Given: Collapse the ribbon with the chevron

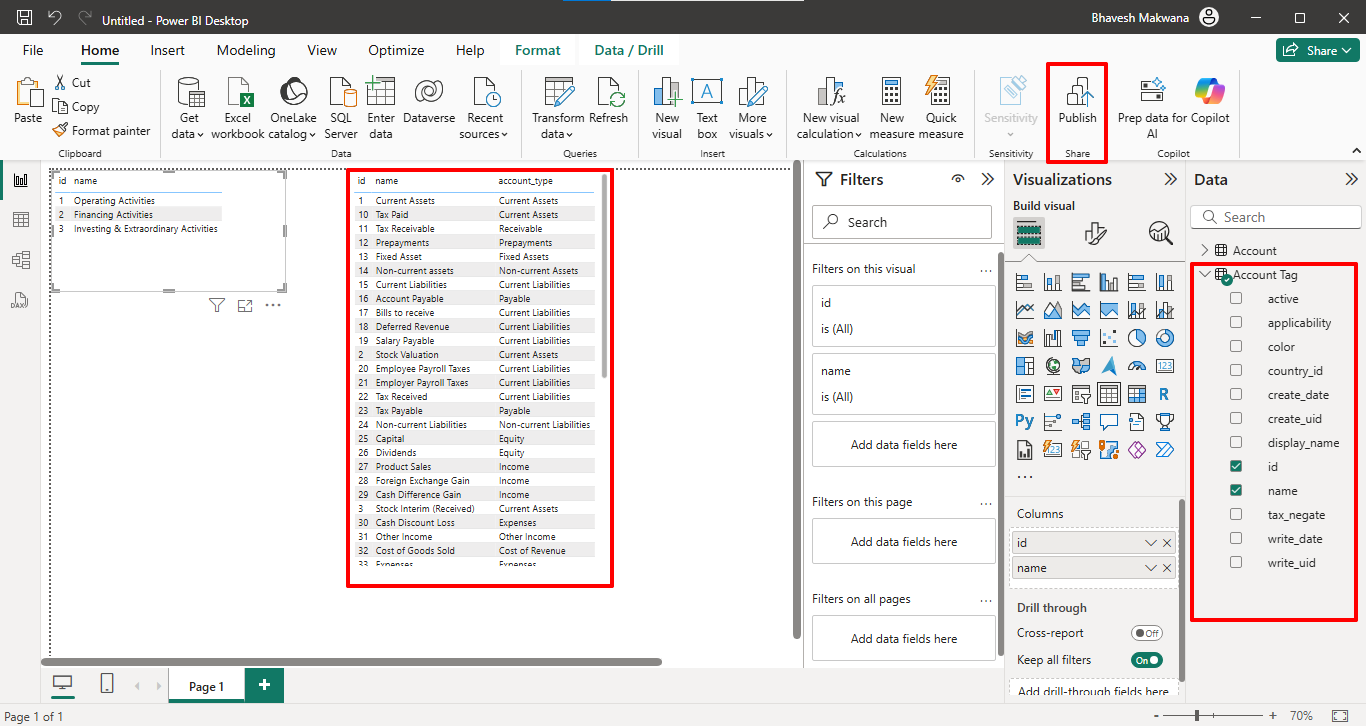Looking at the screenshot, I should point(1356,152).
